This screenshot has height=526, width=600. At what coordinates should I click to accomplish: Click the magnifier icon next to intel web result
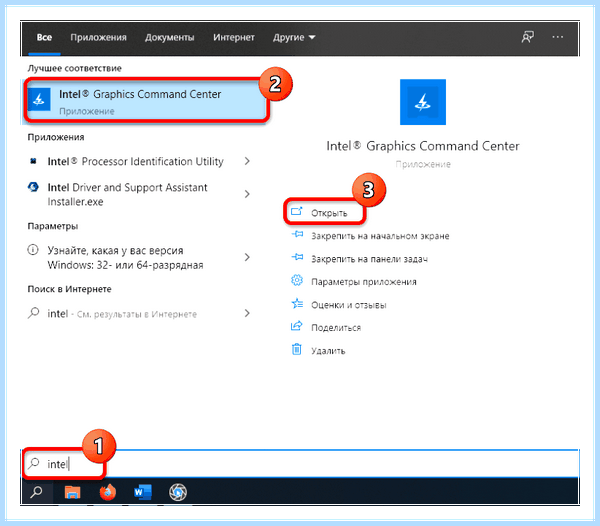point(34,313)
